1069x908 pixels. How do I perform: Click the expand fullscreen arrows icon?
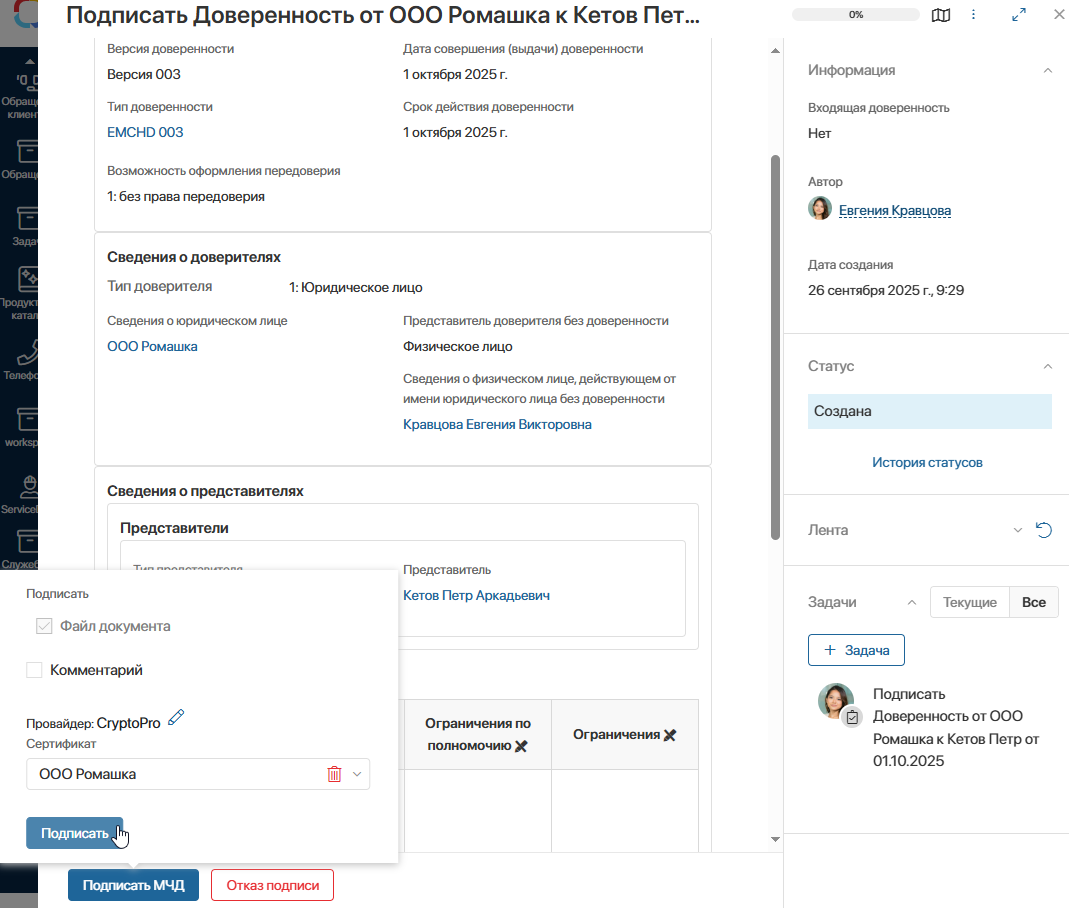(1019, 15)
